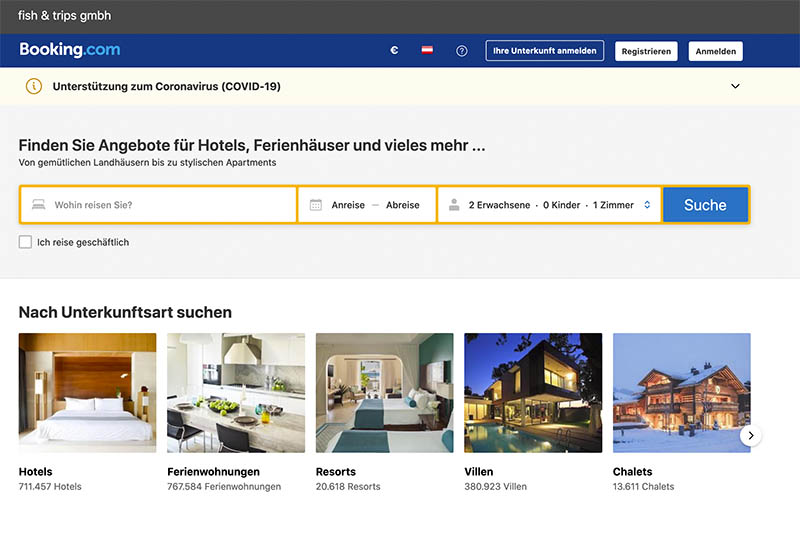The width and height of the screenshot is (800, 533).
Task: Enable 'Ich reise geschäftlich' checkbox
Action: click(x=25, y=242)
